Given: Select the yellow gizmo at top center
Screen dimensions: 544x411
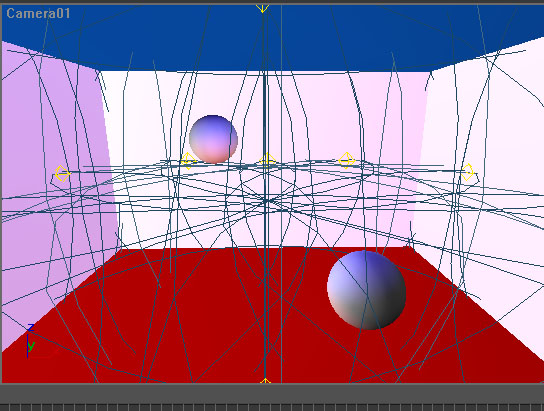Looking at the screenshot, I should point(263,8).
